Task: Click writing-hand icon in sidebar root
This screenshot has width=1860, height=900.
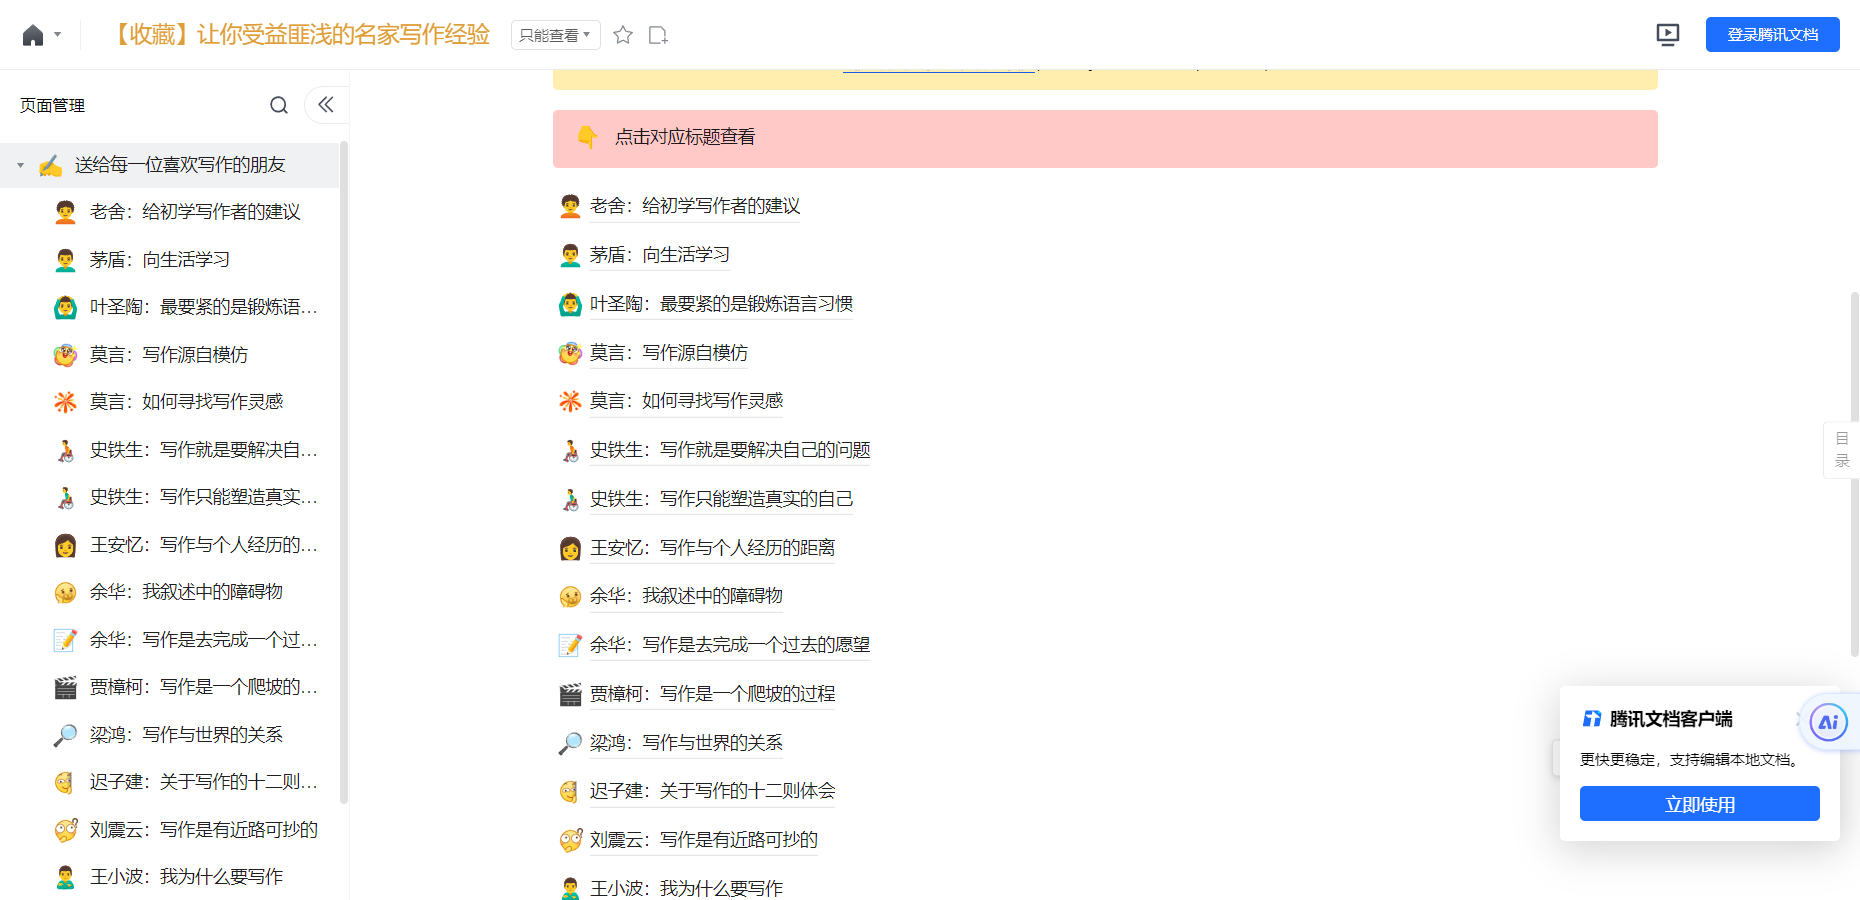Action: click(50, 166)
